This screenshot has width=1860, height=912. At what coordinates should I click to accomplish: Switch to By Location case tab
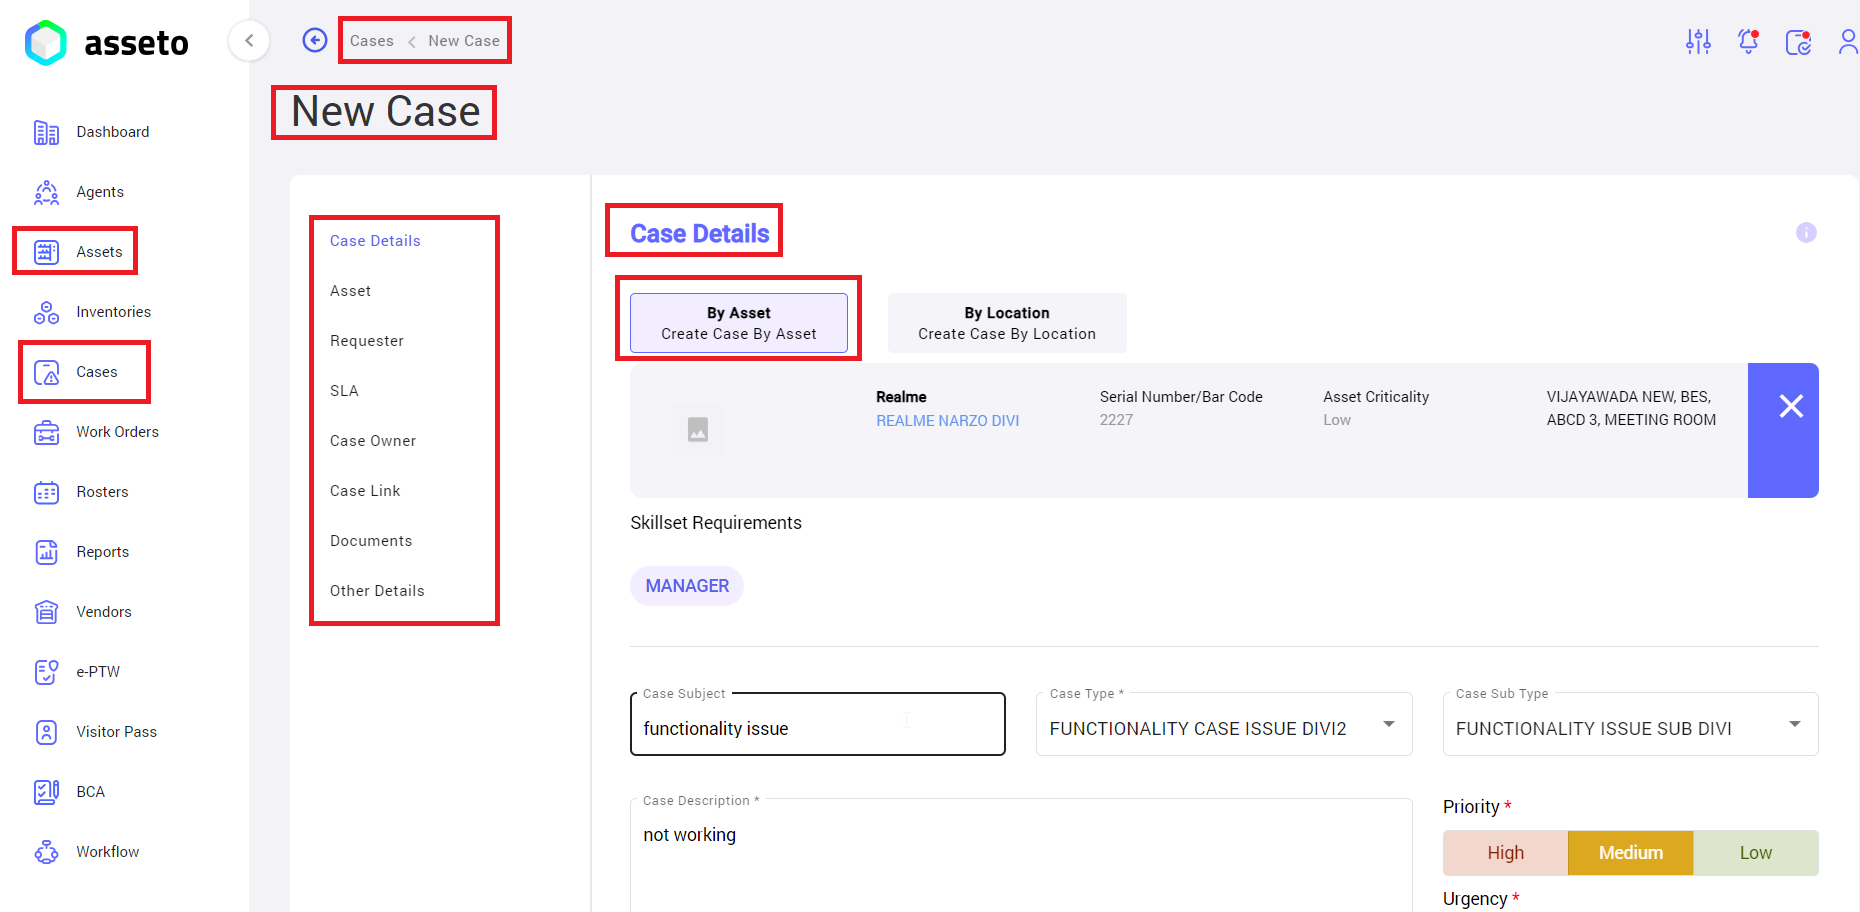[1006, 323]
